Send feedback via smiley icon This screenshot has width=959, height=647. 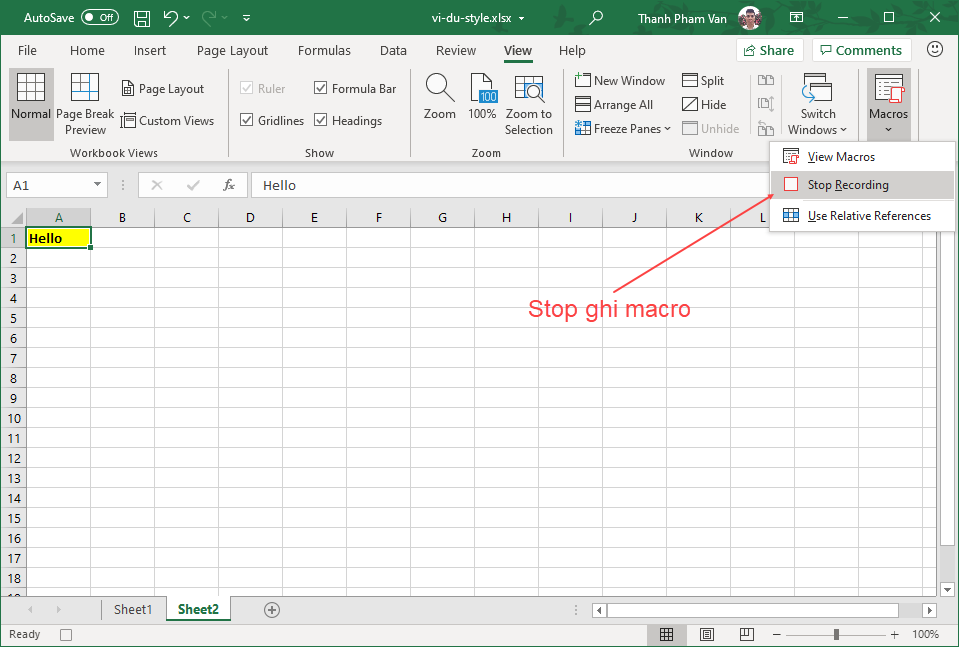click(x=935, y=50)
